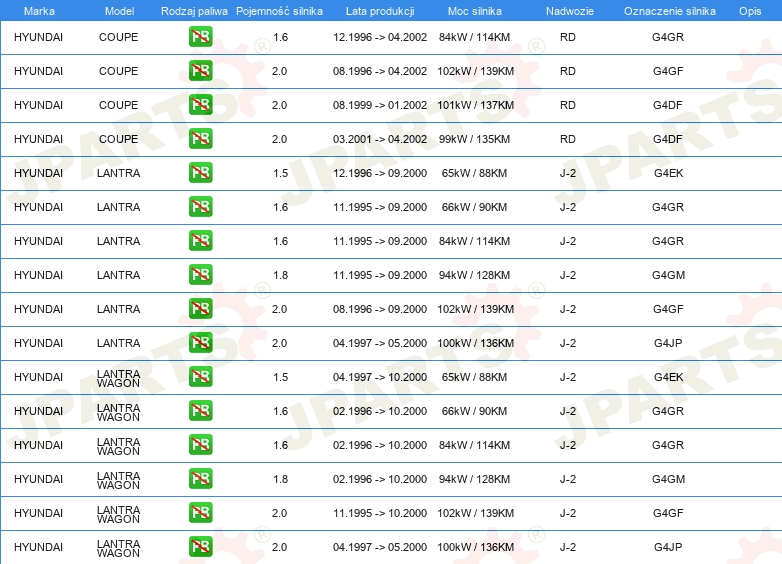Click the date cell 12.1996 -> 04.2002
The image size is (782, 564).
(x=380, y=37)
